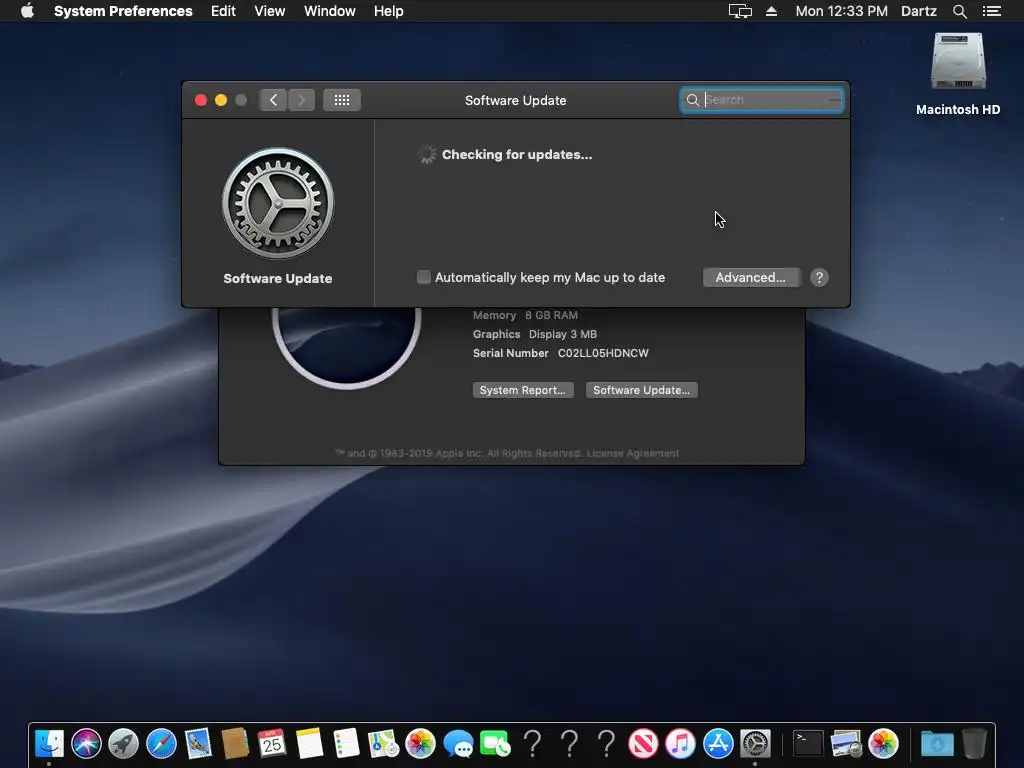Open the Window menu
Viewport: 1024px width, 768px height.
(x=330, y=11)
